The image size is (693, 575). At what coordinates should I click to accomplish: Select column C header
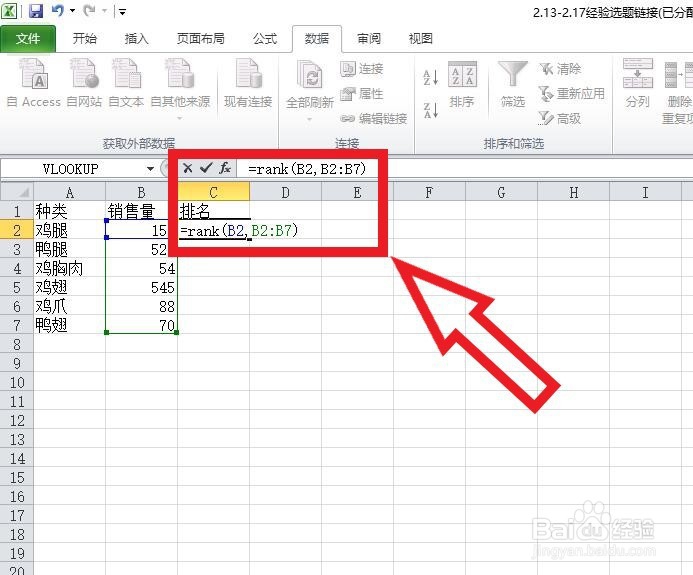(x=213, y=193)
